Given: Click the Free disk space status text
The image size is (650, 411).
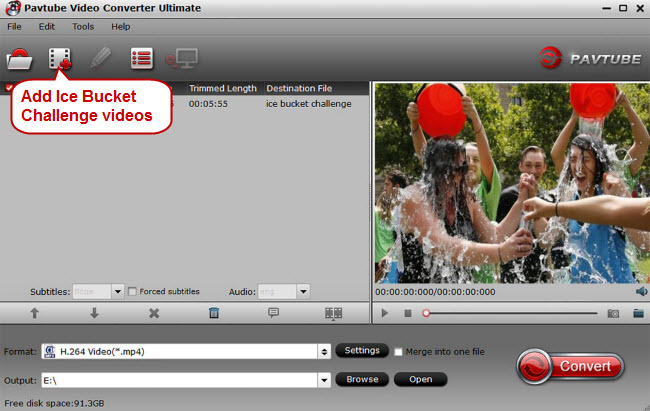Looking at the screenshot, I should (x=54, y=403).
